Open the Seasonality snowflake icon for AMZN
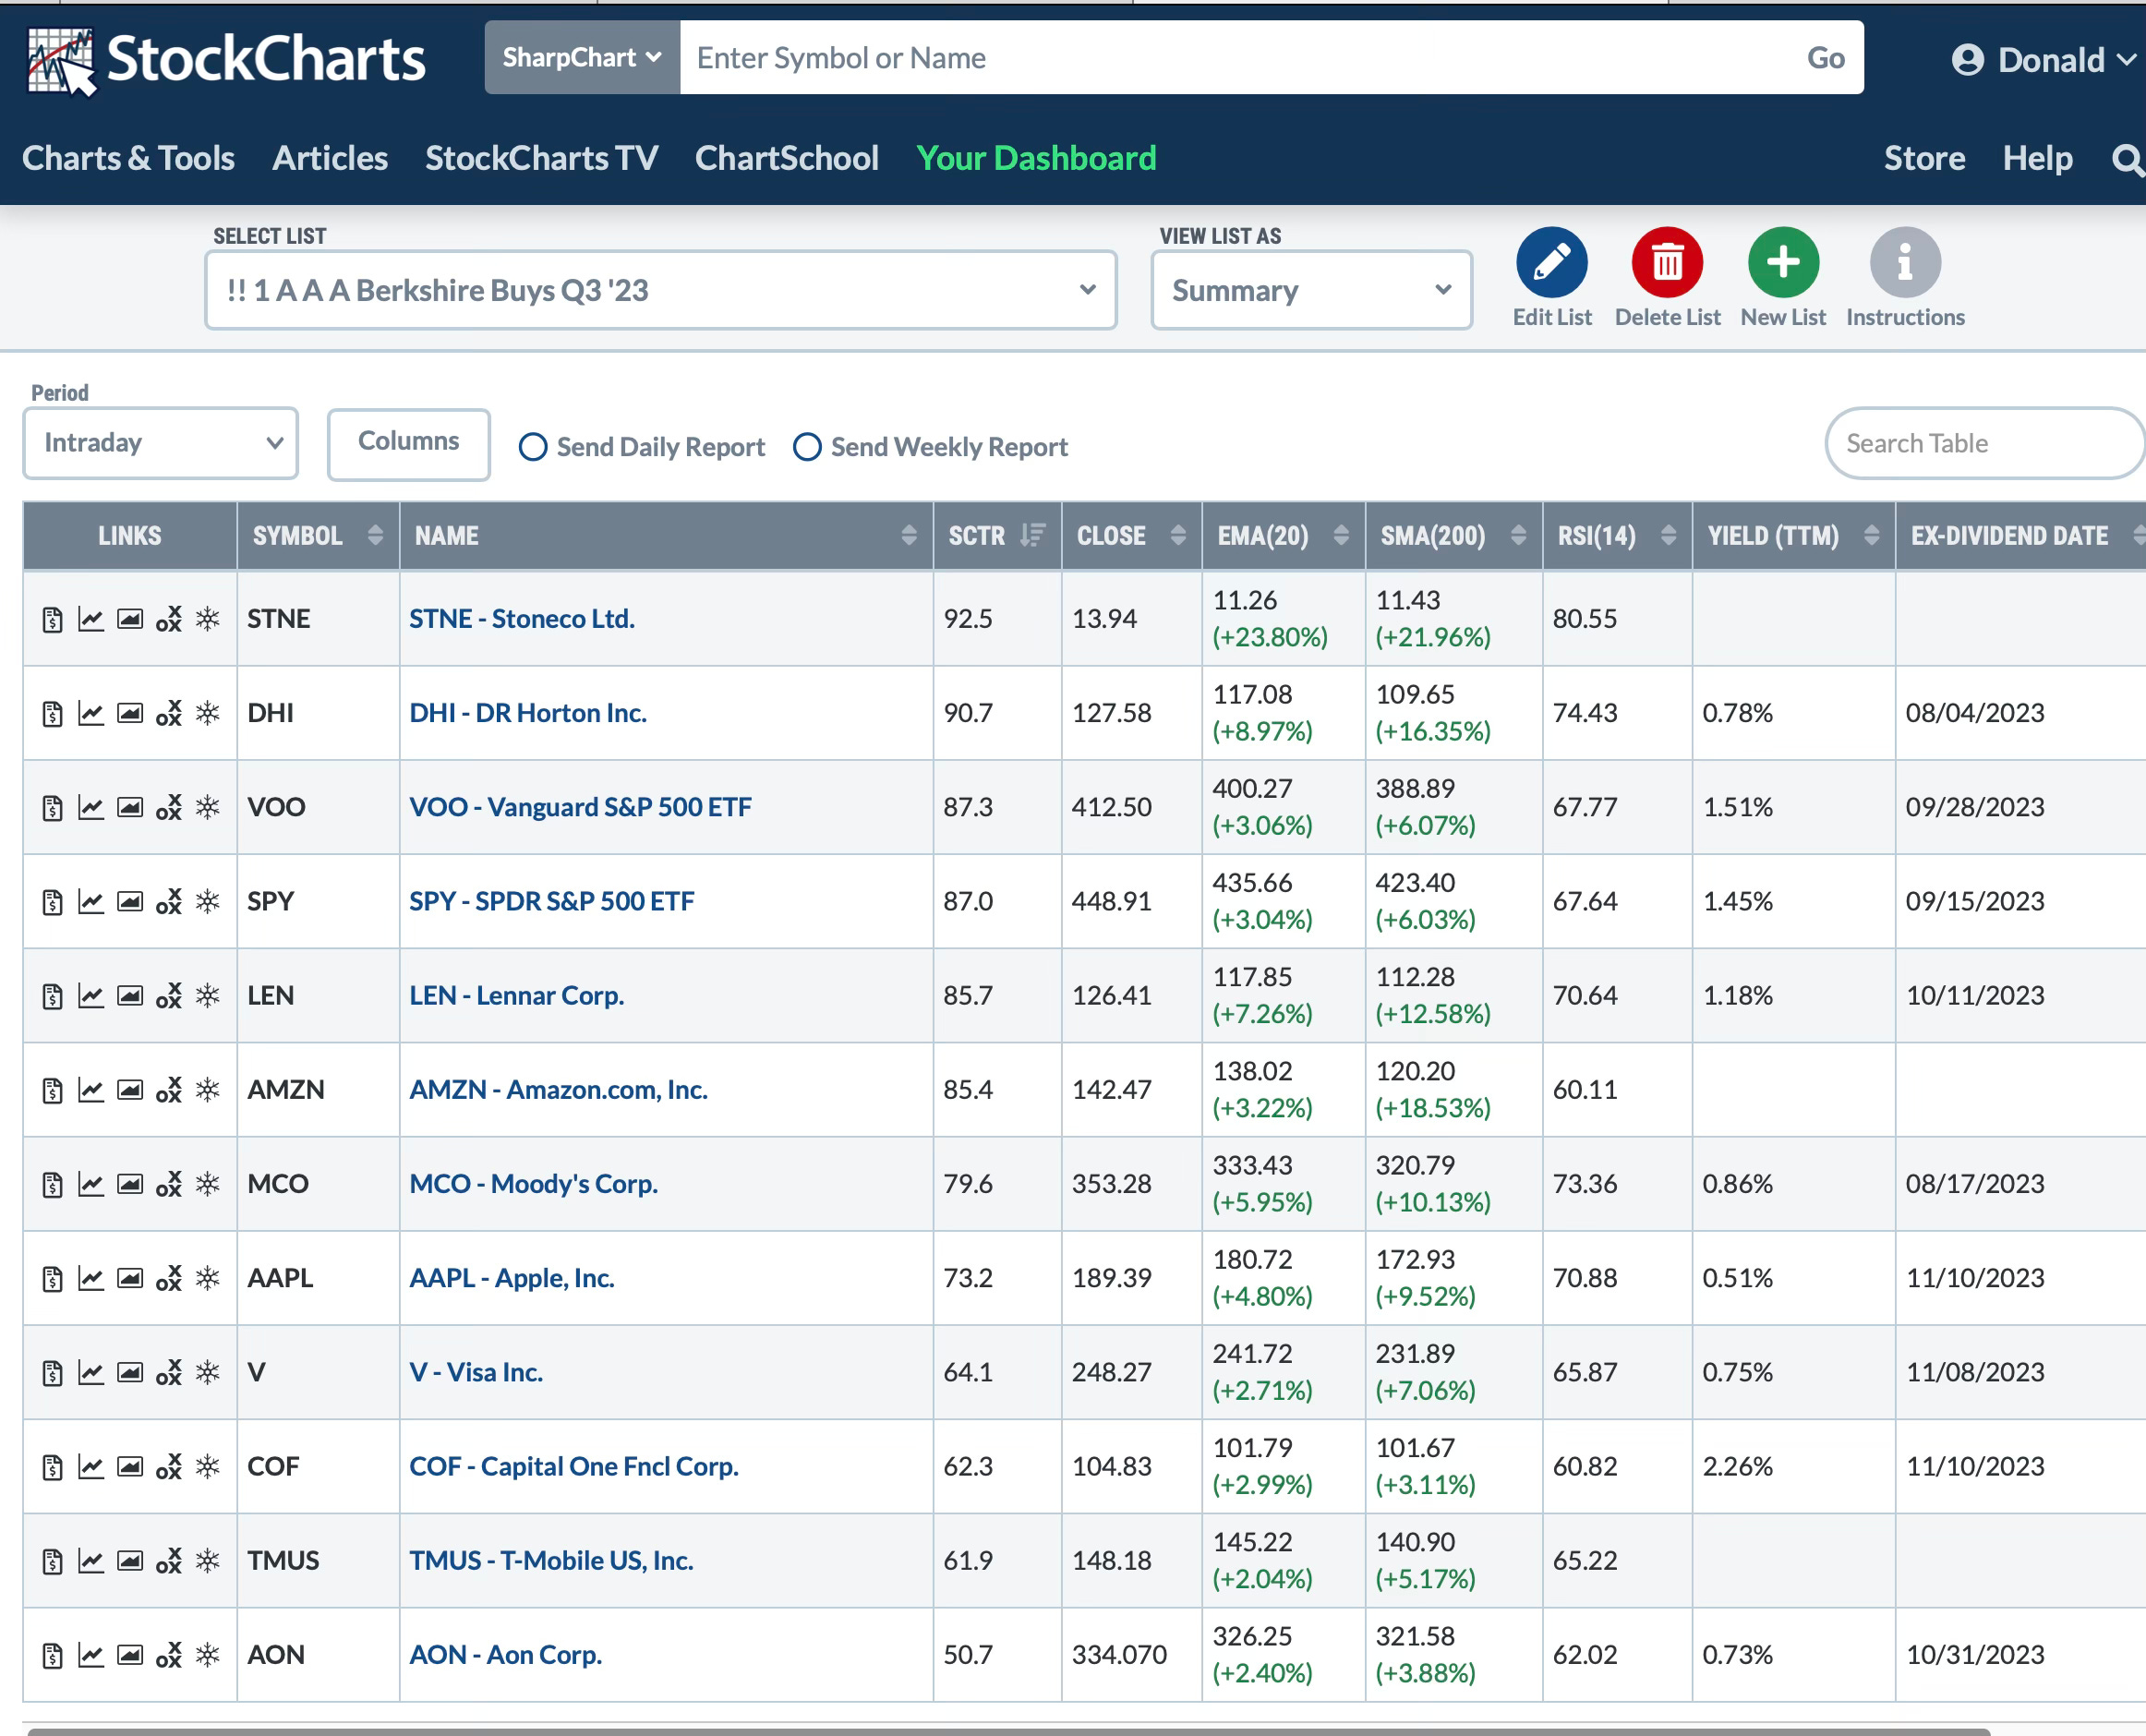Viewport: 2146px width, 1736px height. [x=208, y=1090]
